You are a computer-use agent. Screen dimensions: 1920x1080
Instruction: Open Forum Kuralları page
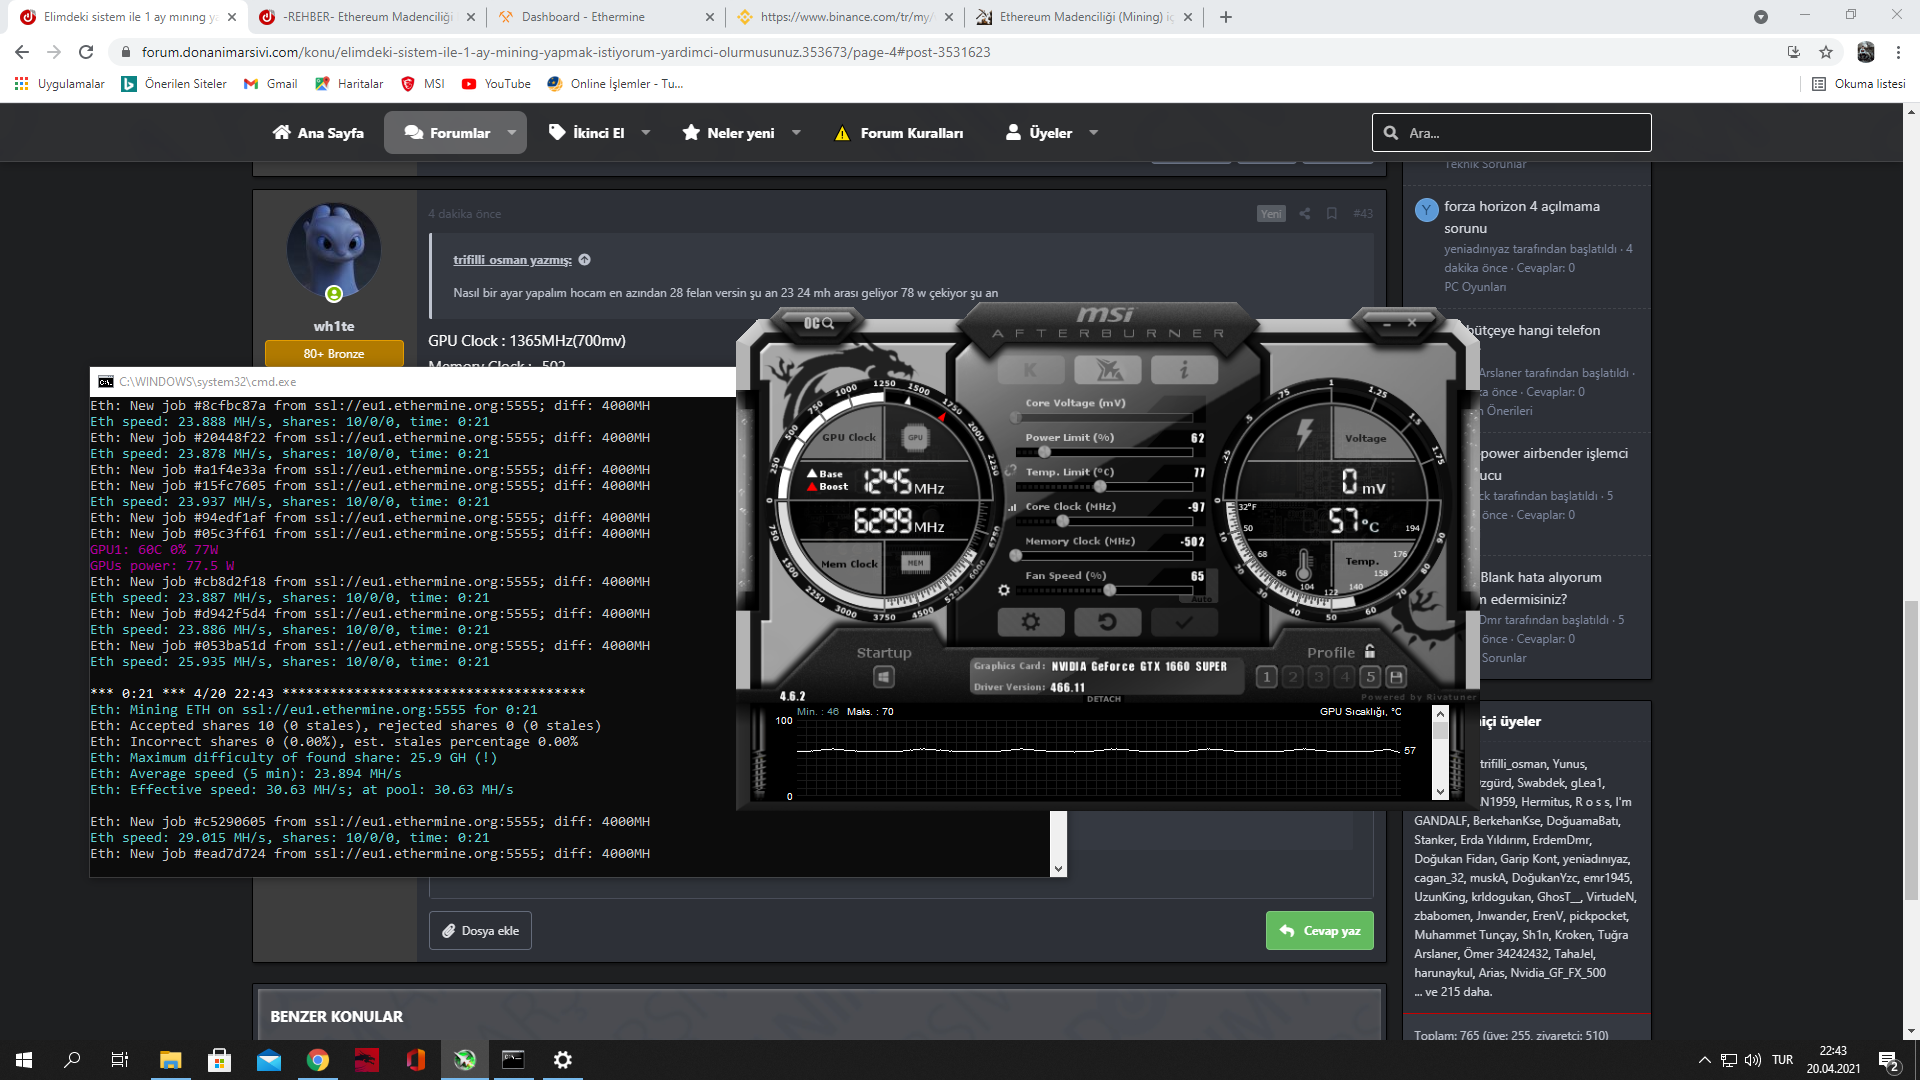coord(899,133)
